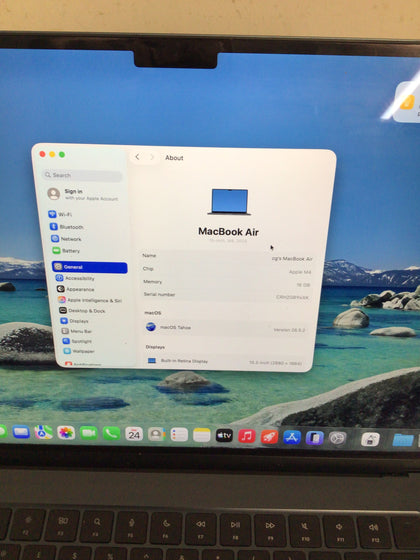Click the Built-in Retina Display row

225,361
